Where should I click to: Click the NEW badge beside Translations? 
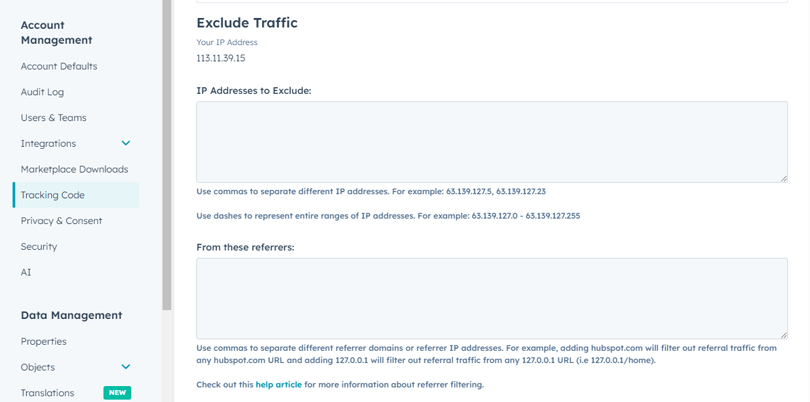[x=117, y=393]
